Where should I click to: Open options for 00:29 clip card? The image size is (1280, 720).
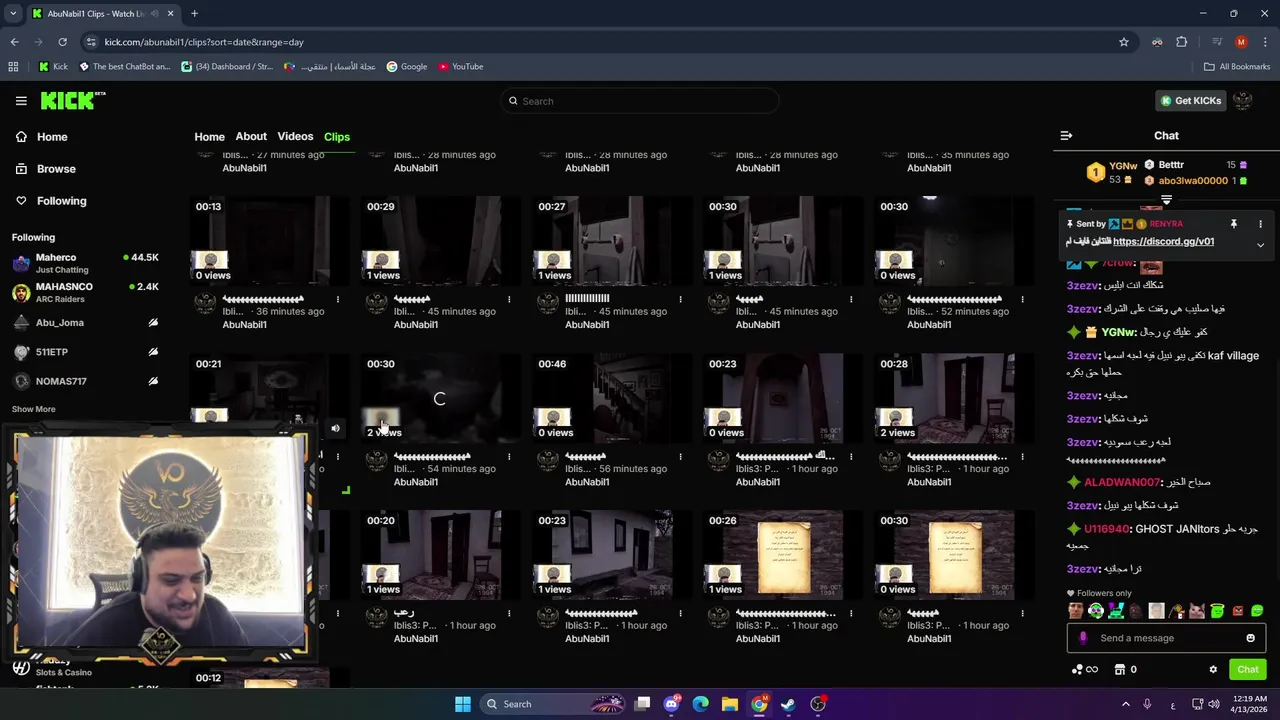point(508,299)
